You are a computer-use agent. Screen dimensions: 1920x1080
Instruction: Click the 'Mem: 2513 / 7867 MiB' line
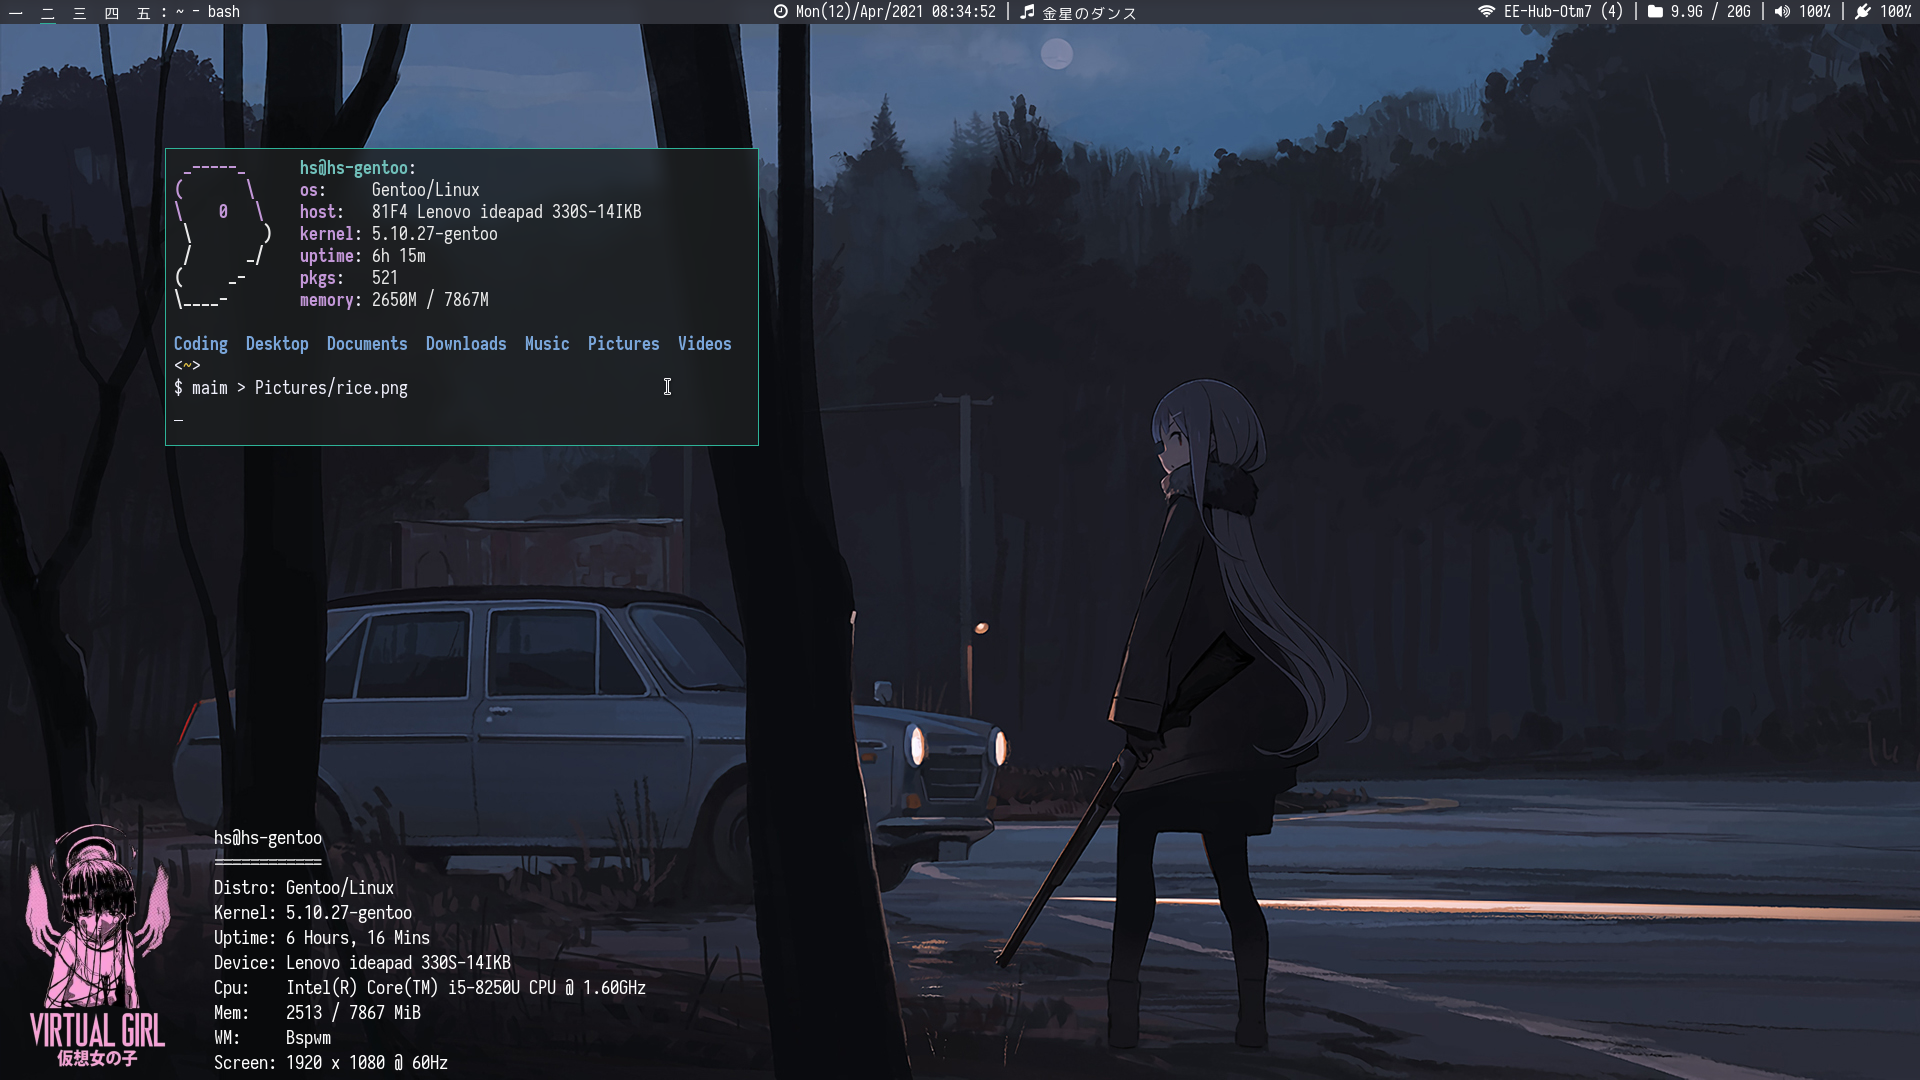tap(317, 1013)
